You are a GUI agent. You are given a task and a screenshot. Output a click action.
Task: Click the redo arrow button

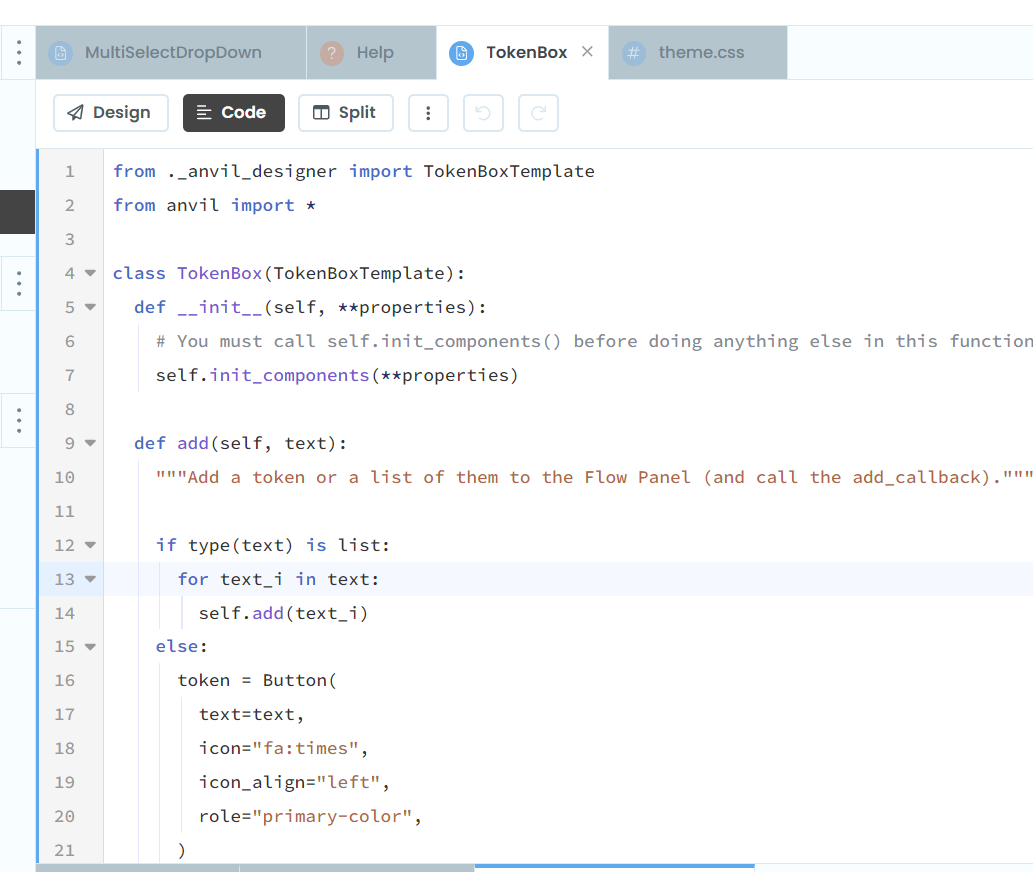click(538, 113)
